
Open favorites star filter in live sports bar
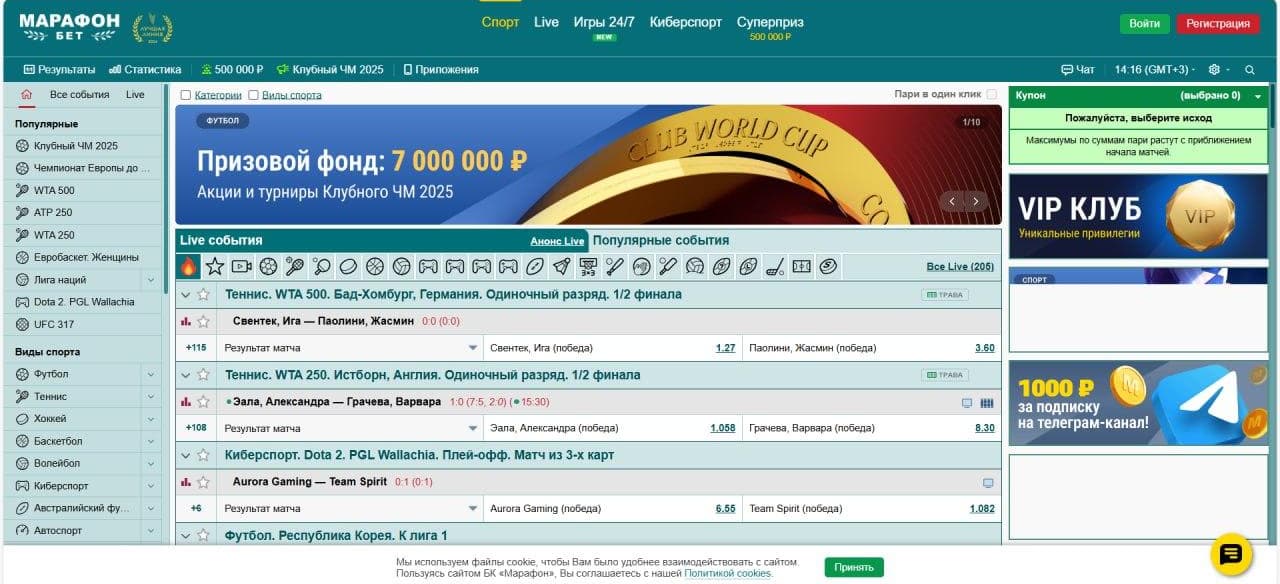[214, 267]
